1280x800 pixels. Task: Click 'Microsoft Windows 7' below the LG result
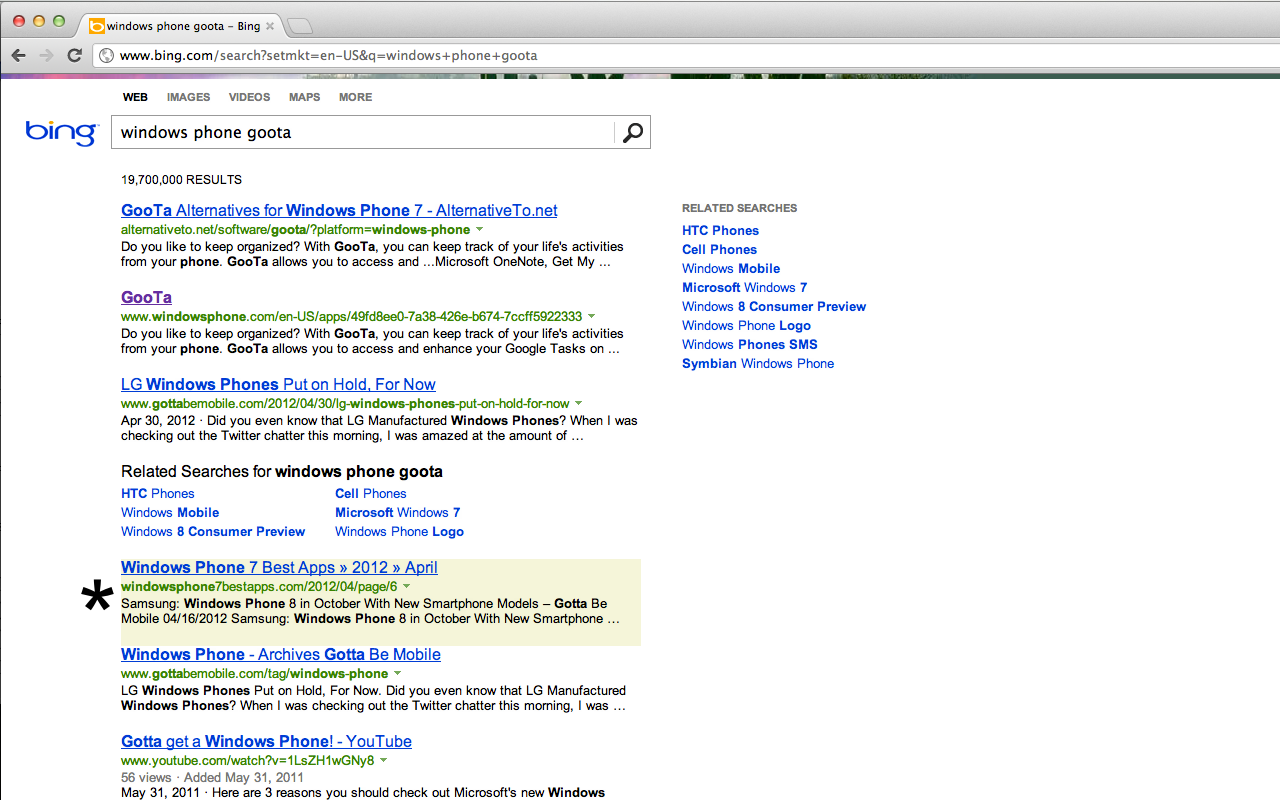tap(398, 512)
